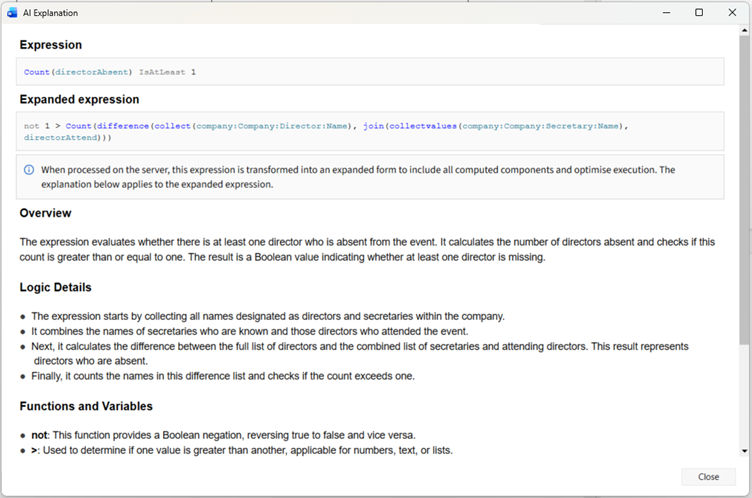Screen dimensions: 752x498
Task: Click the vertical scrollbar thumb
Action: 744,190
